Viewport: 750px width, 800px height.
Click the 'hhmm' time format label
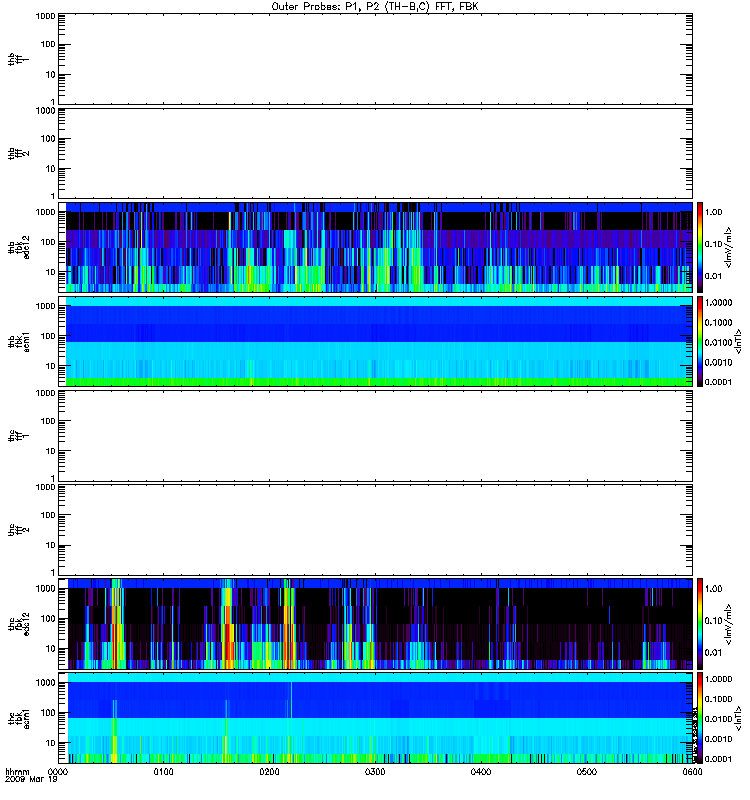17,772
